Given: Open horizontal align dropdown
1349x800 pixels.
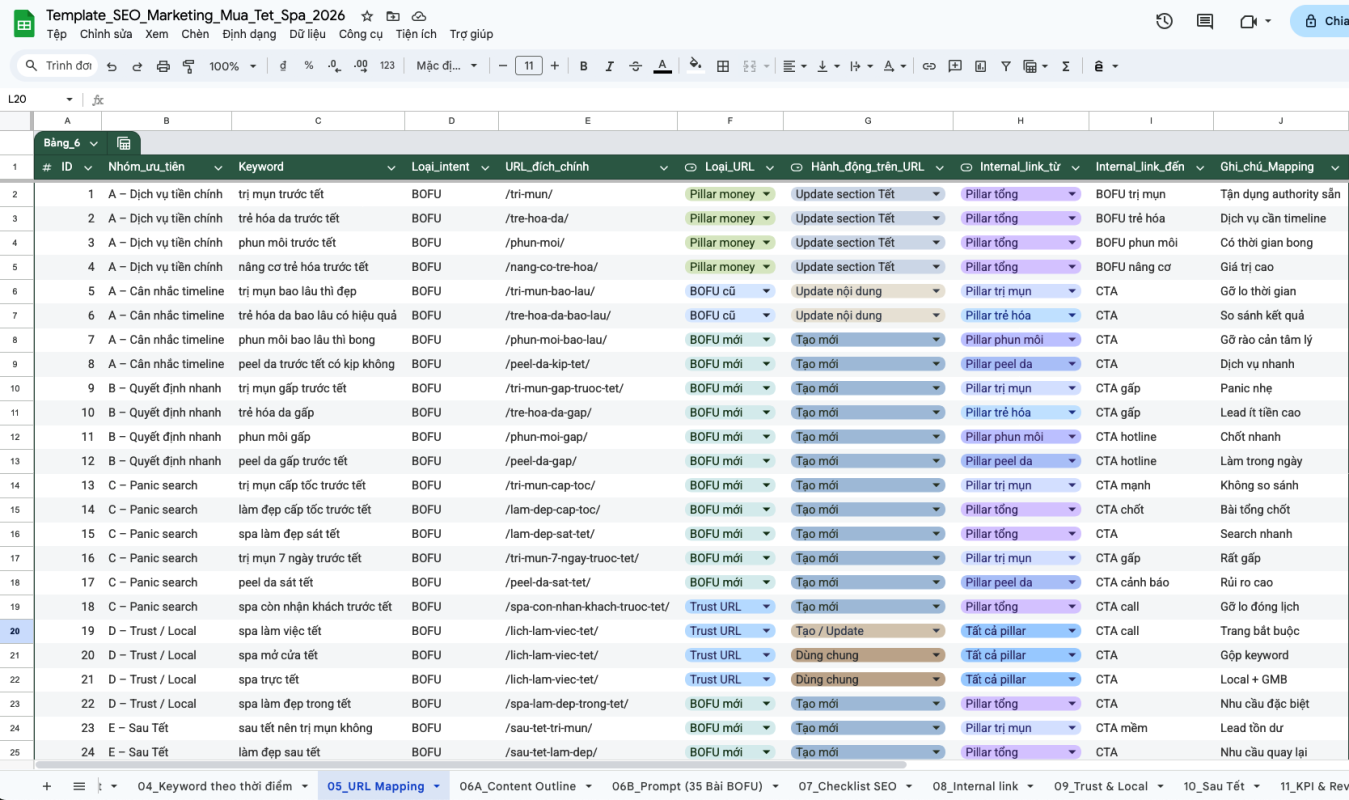Looking at the screenshot, I should pos(794,66).
